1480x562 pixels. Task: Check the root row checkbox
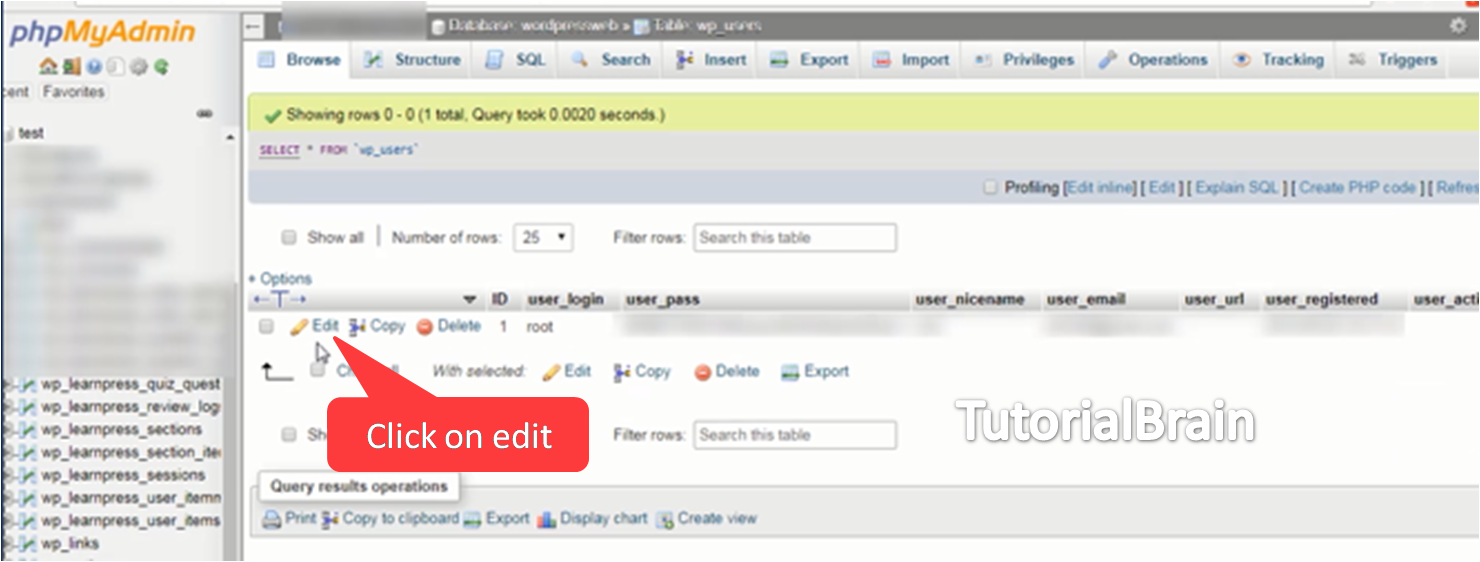[266, 326]
